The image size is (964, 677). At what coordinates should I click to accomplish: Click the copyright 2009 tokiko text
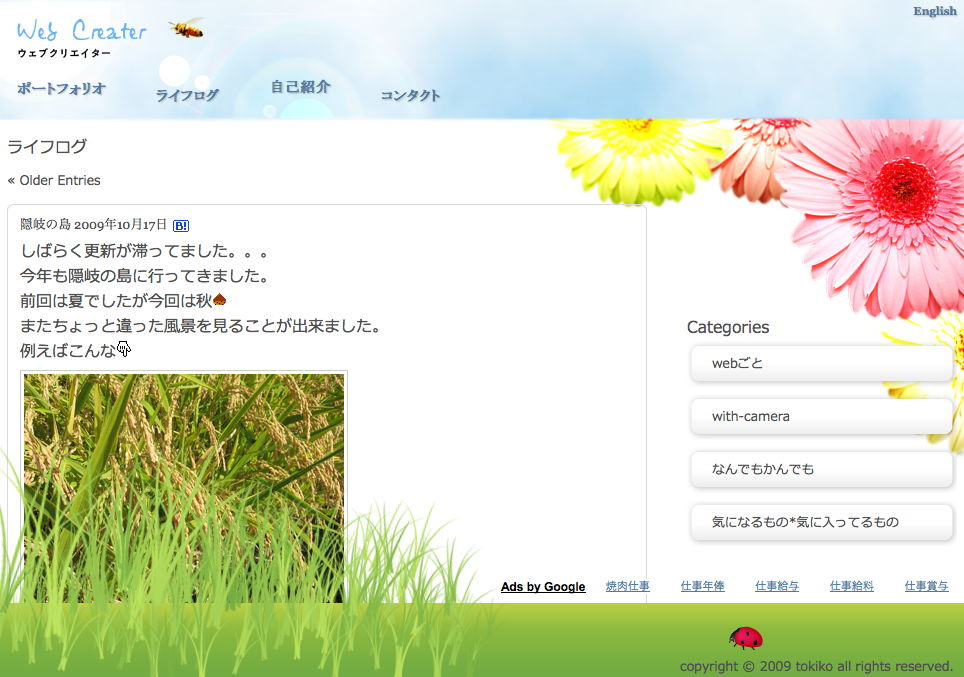pyautogui.click(x=816, y=667)
